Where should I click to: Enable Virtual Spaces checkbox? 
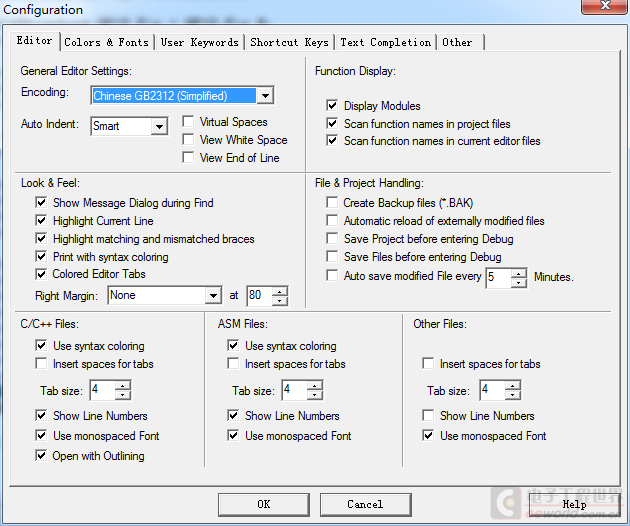(x=188, y=122)
